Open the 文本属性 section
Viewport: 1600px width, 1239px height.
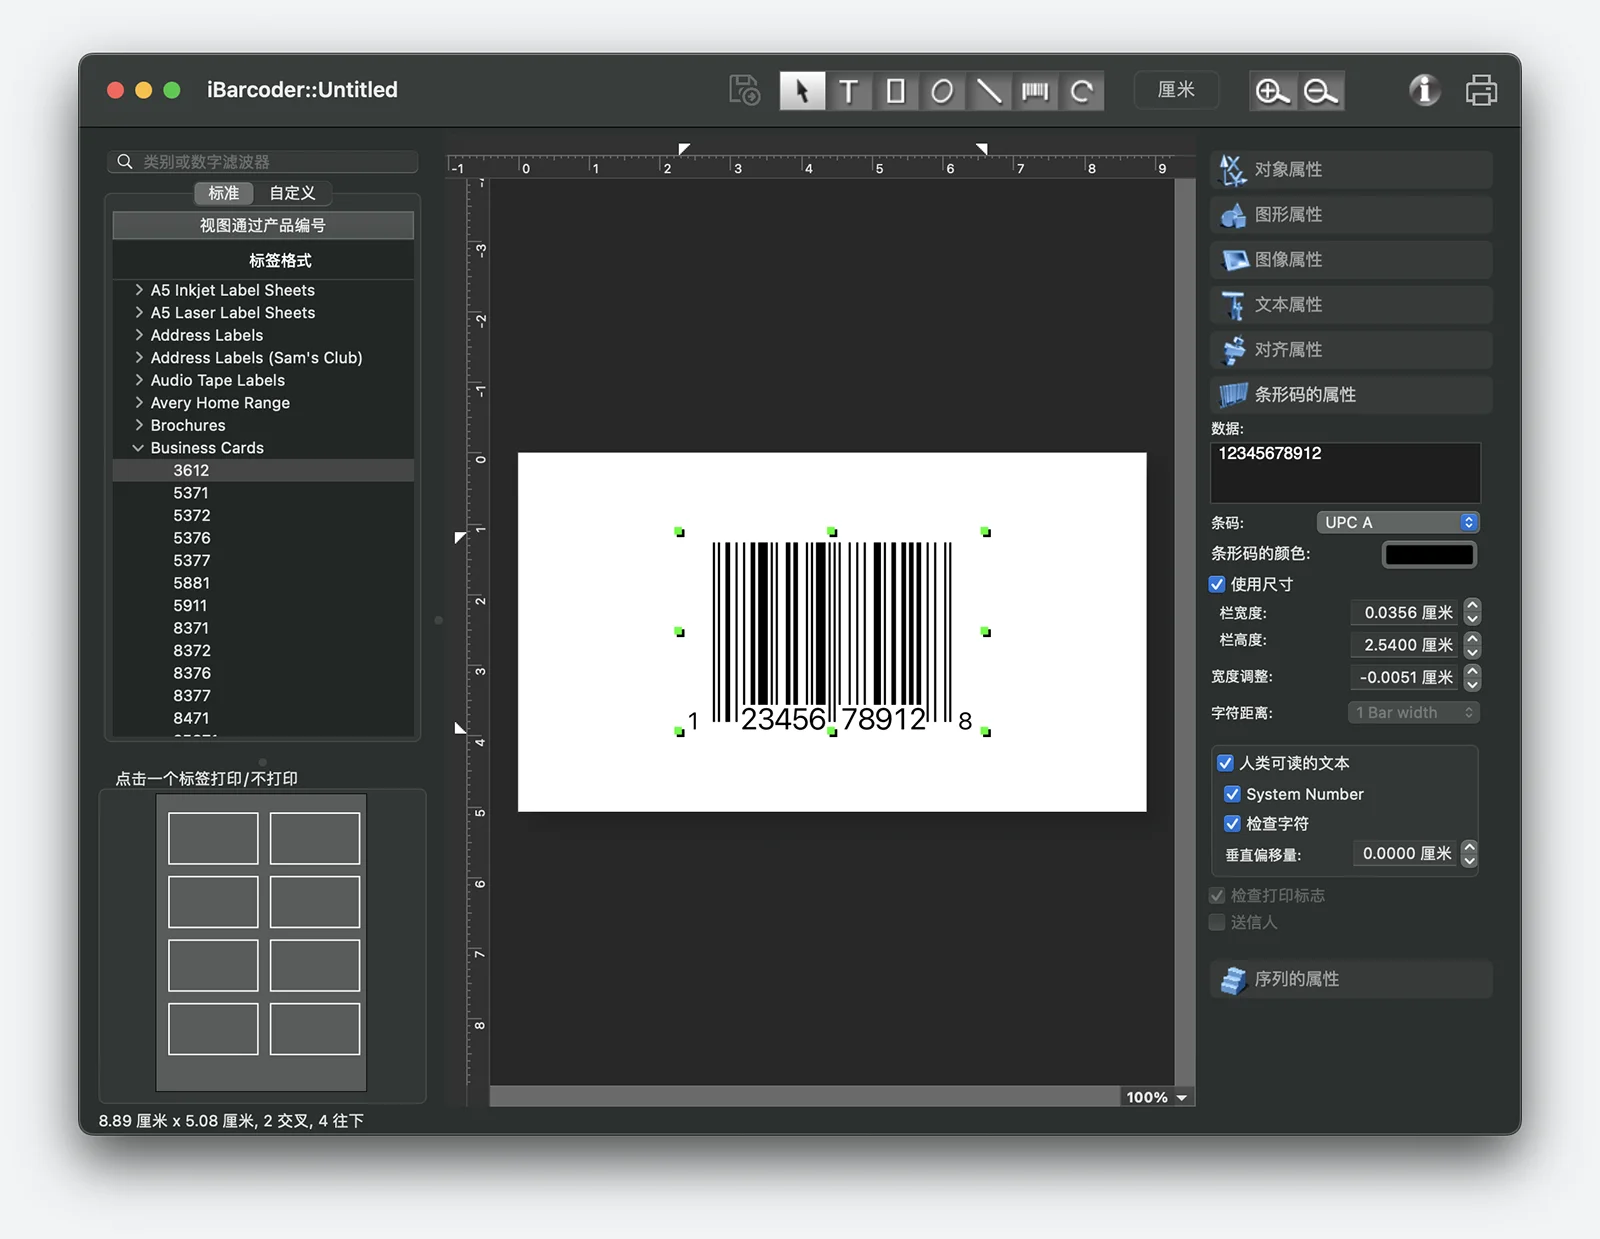(1351, 305)
